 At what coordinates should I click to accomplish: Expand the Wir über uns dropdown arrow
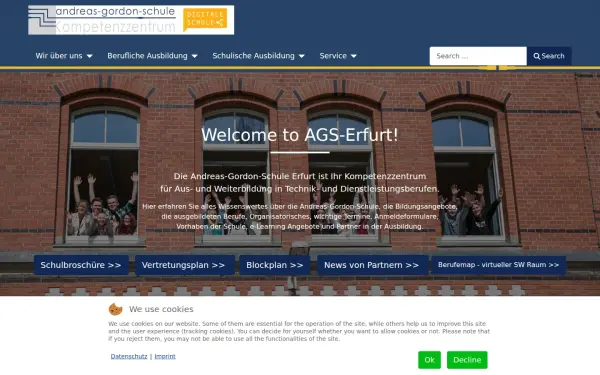point(90,56)
